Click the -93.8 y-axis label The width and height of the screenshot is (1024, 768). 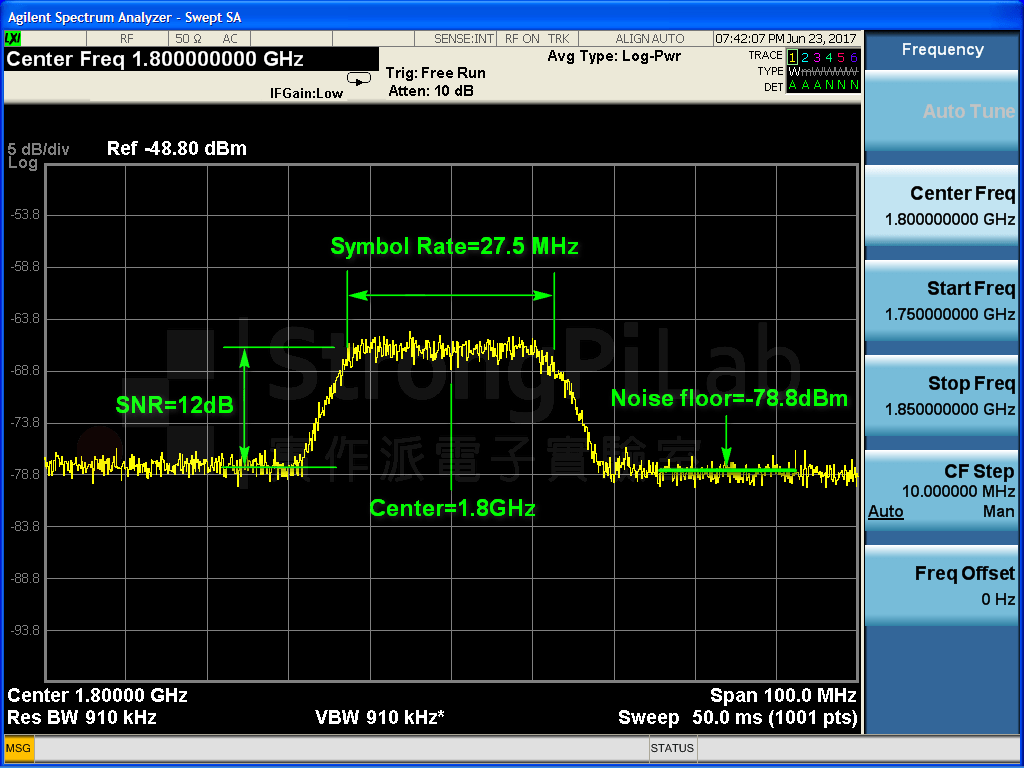(24, 630)
